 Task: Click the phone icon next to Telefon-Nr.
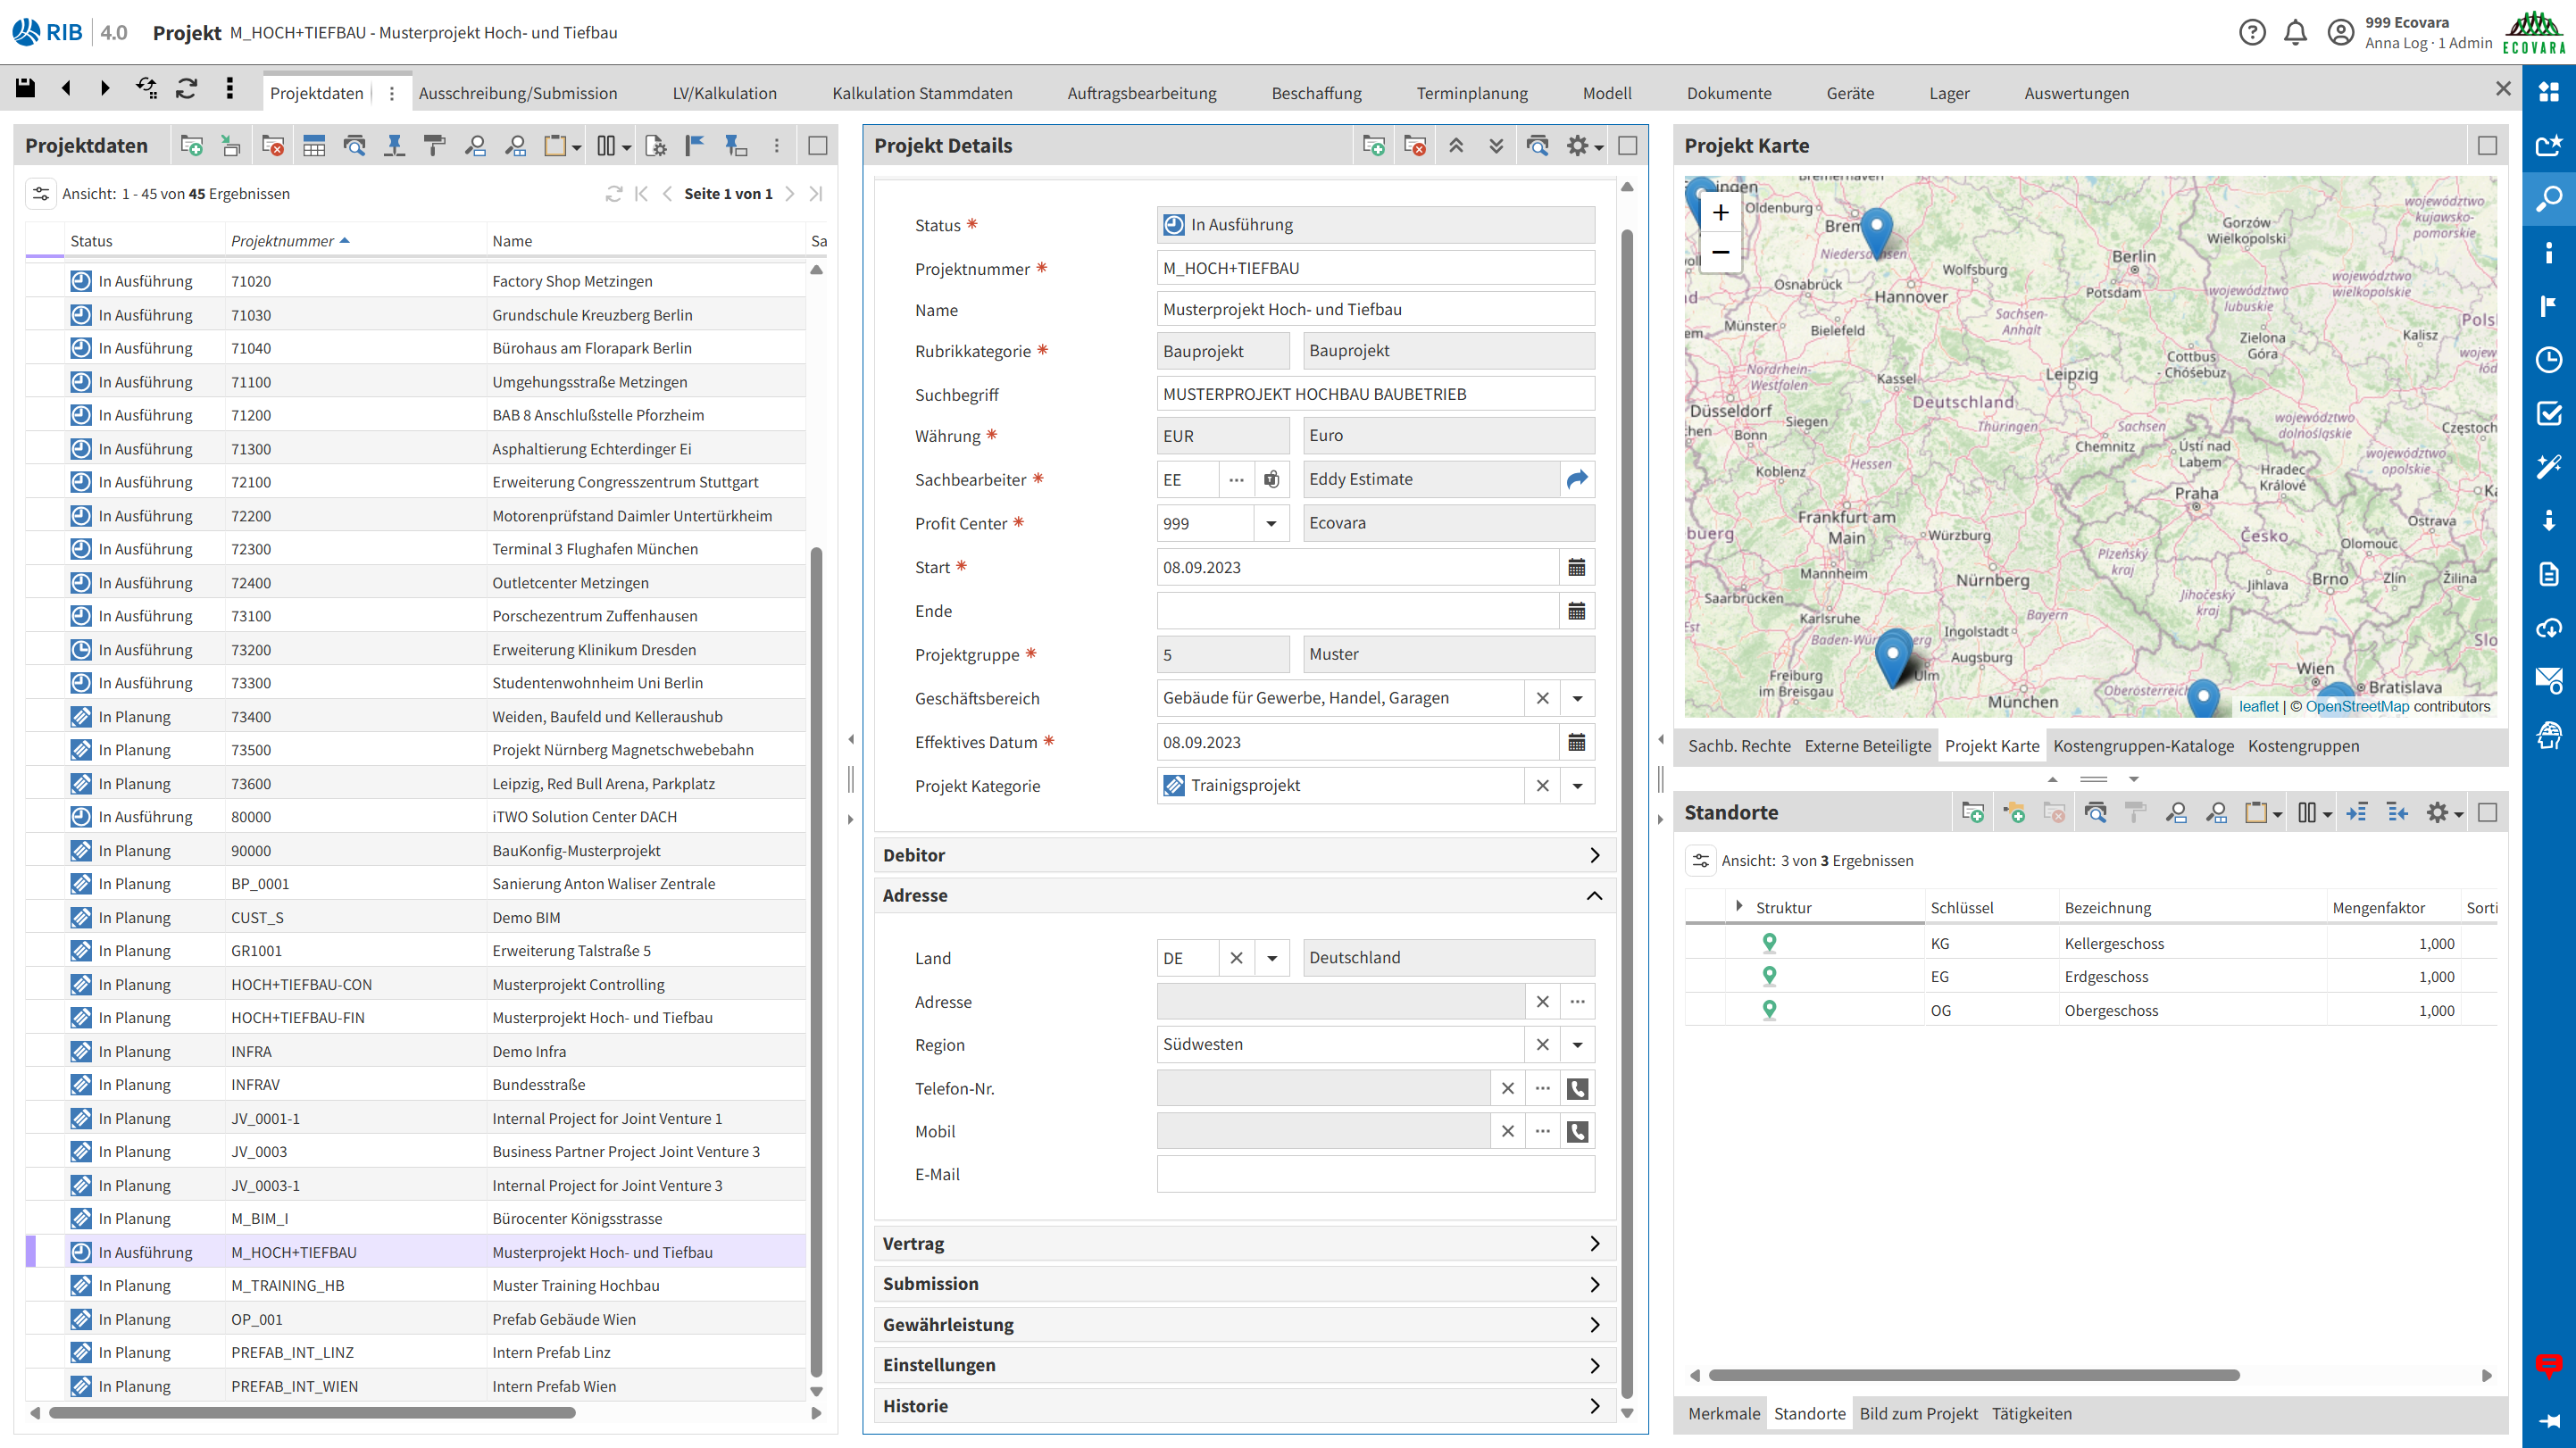click(1577, 1088)
